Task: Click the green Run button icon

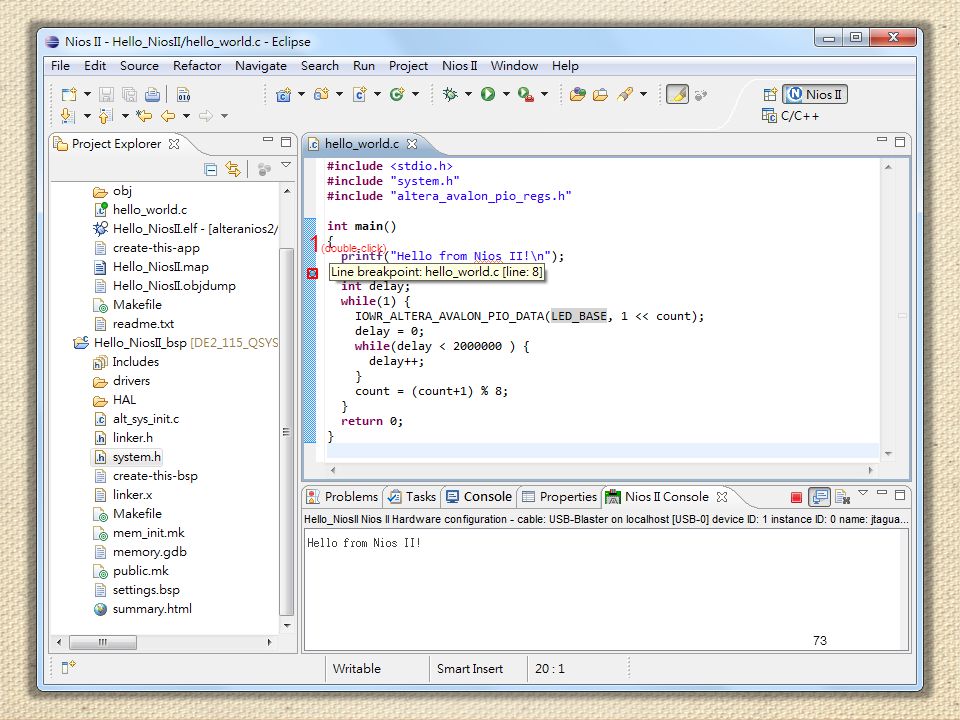Action: [488, 94]
